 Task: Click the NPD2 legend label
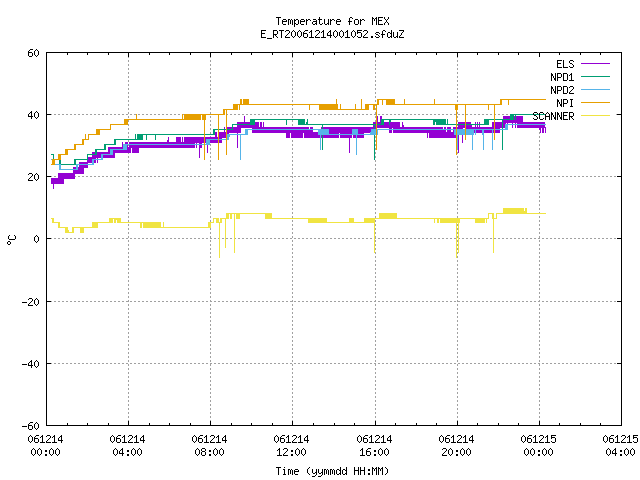point(562,90)
